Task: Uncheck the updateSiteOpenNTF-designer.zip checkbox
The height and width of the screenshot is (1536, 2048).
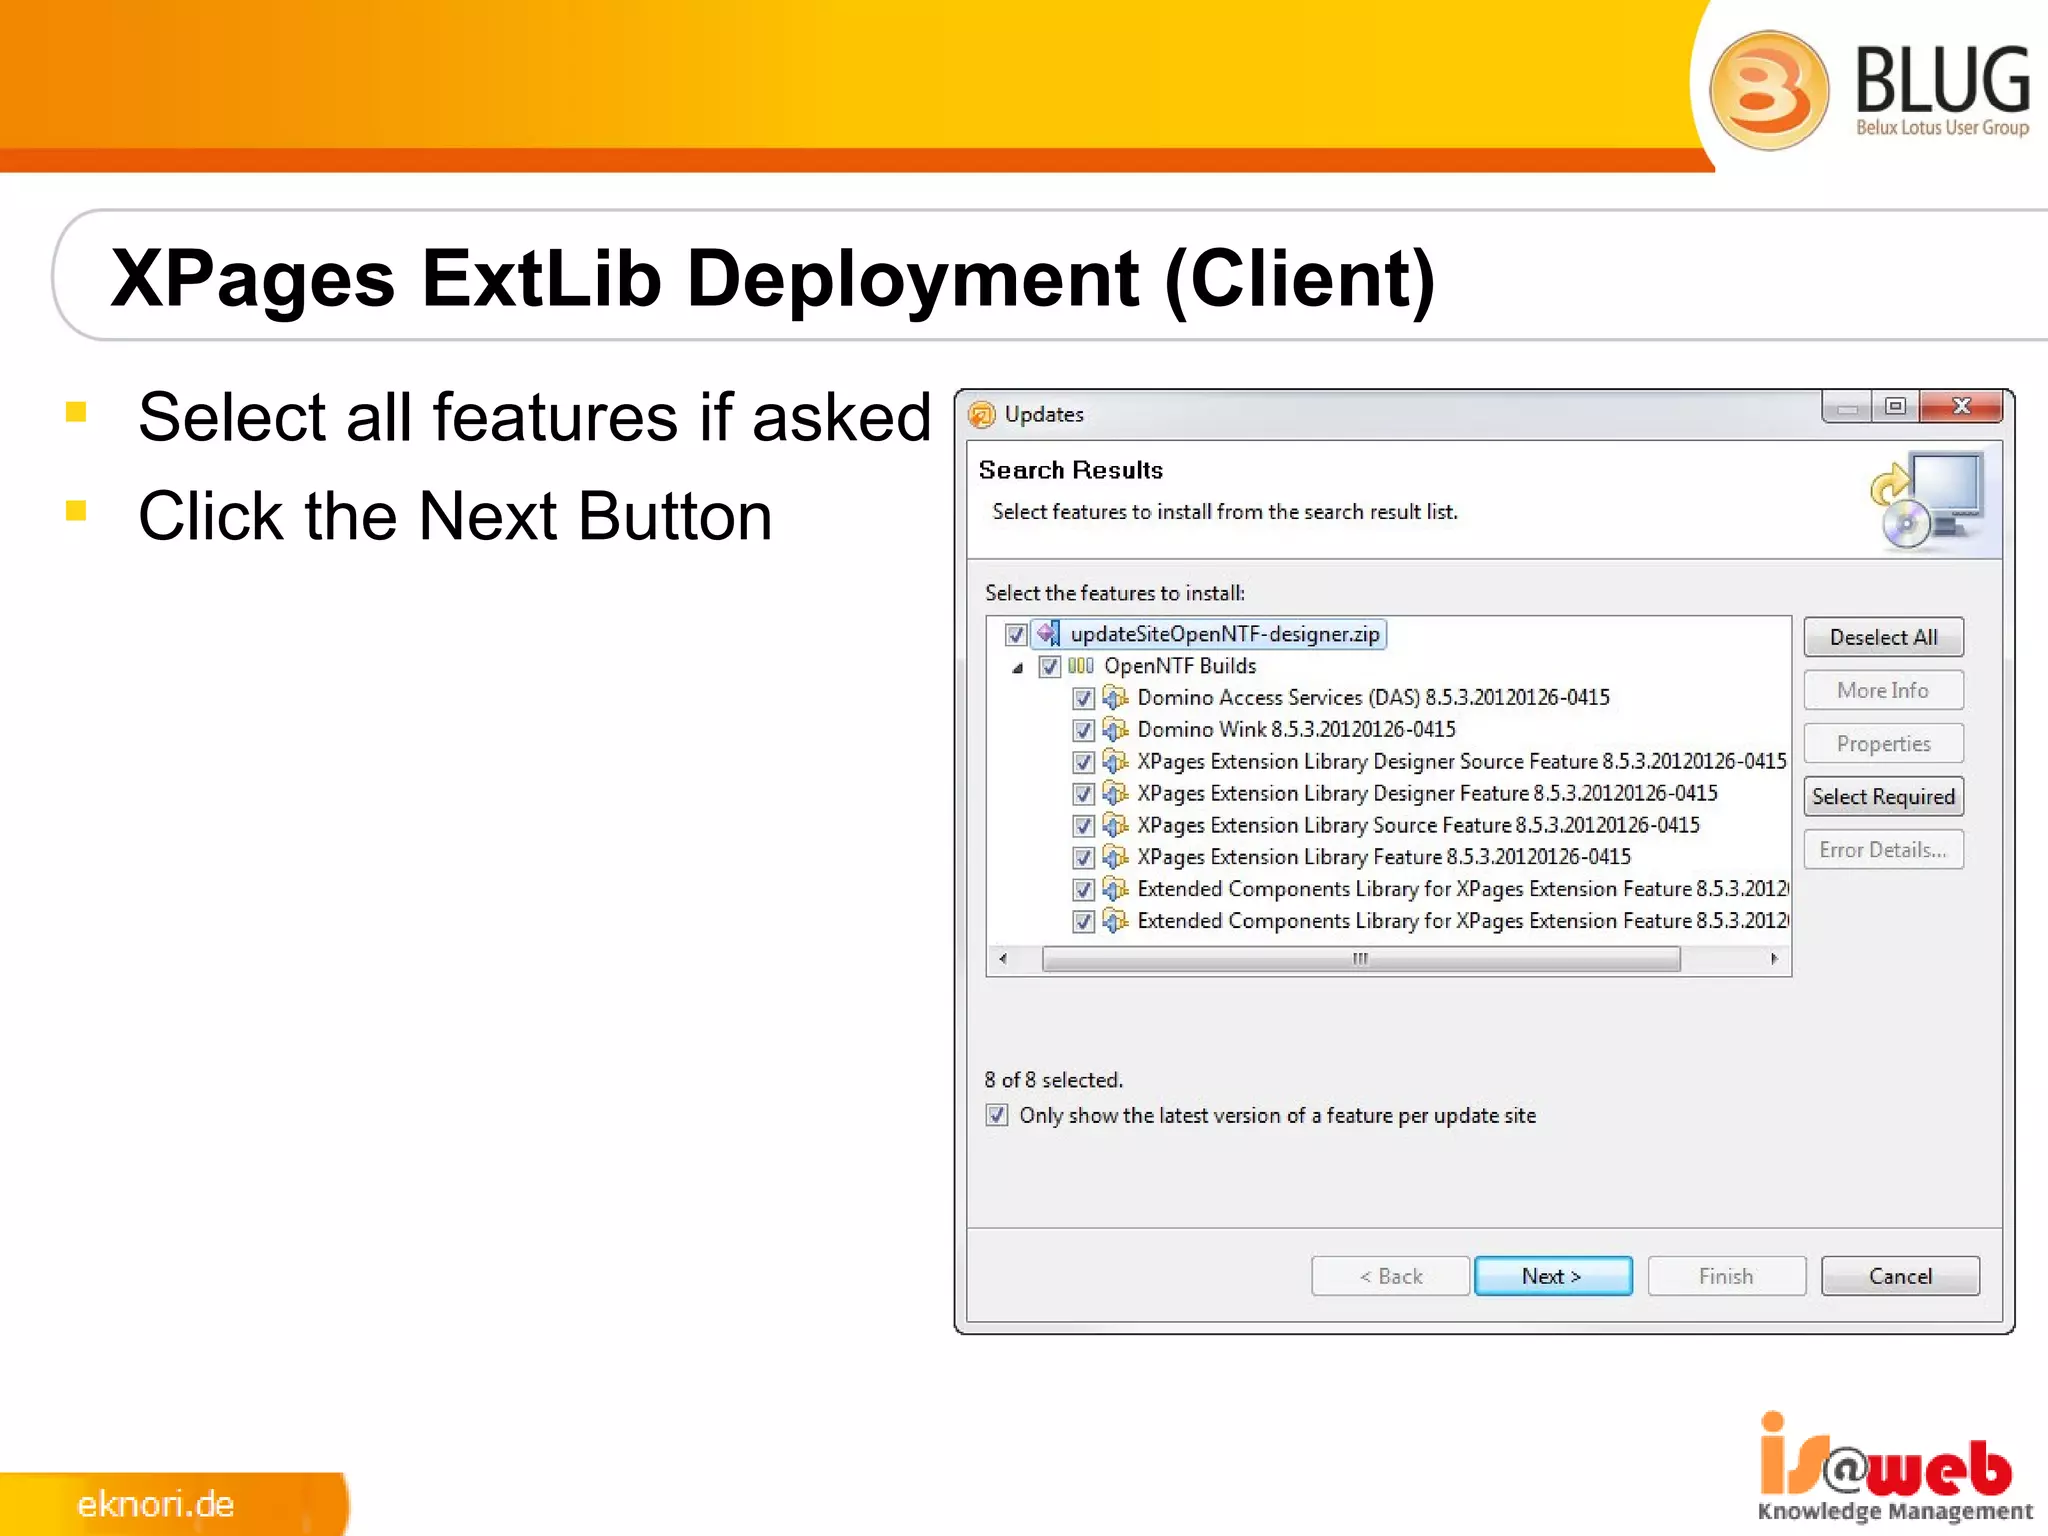Action: [1016, 635]
